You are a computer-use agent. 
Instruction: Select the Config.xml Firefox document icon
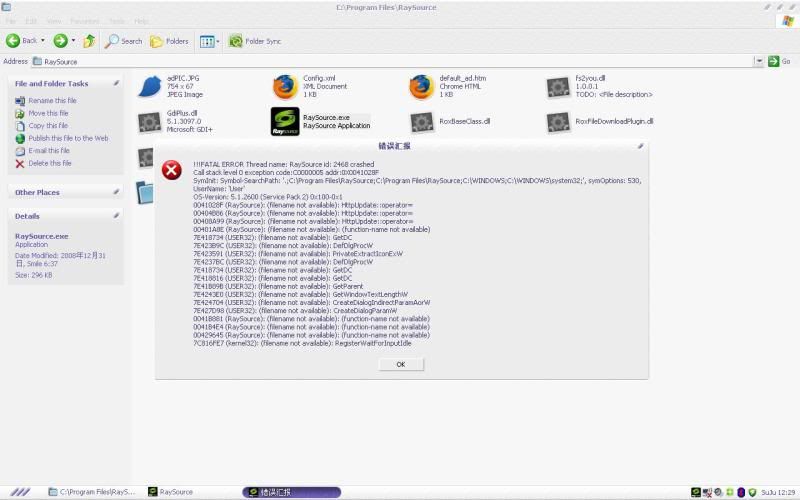point(285,87)
